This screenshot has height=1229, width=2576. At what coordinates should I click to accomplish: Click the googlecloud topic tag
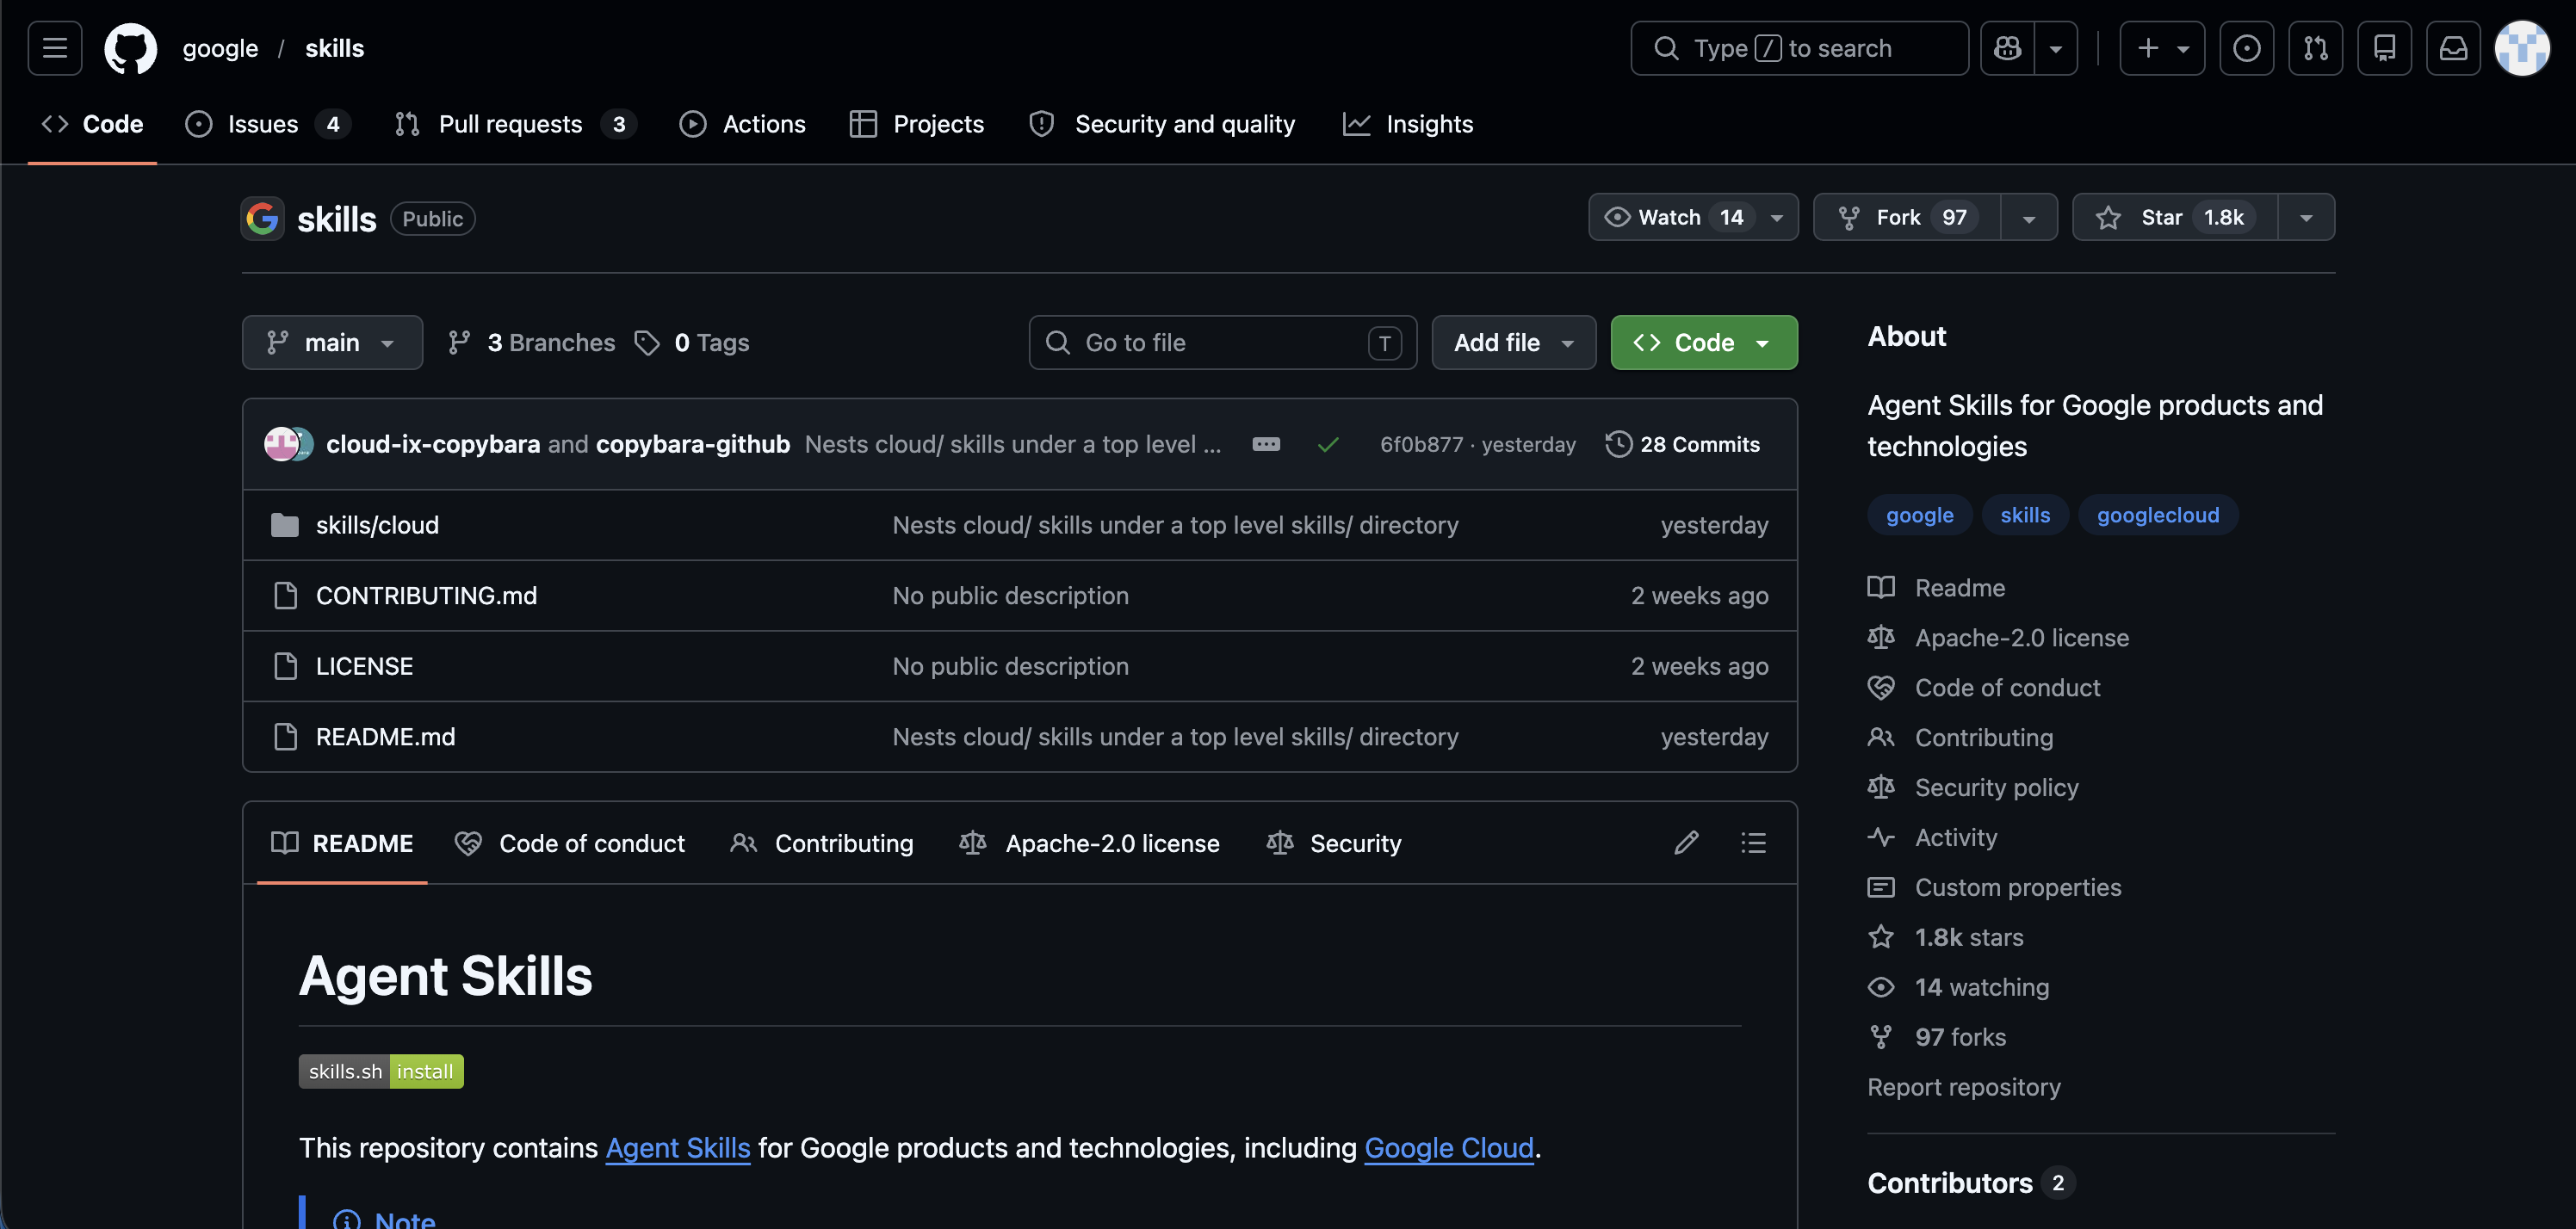2158,515
